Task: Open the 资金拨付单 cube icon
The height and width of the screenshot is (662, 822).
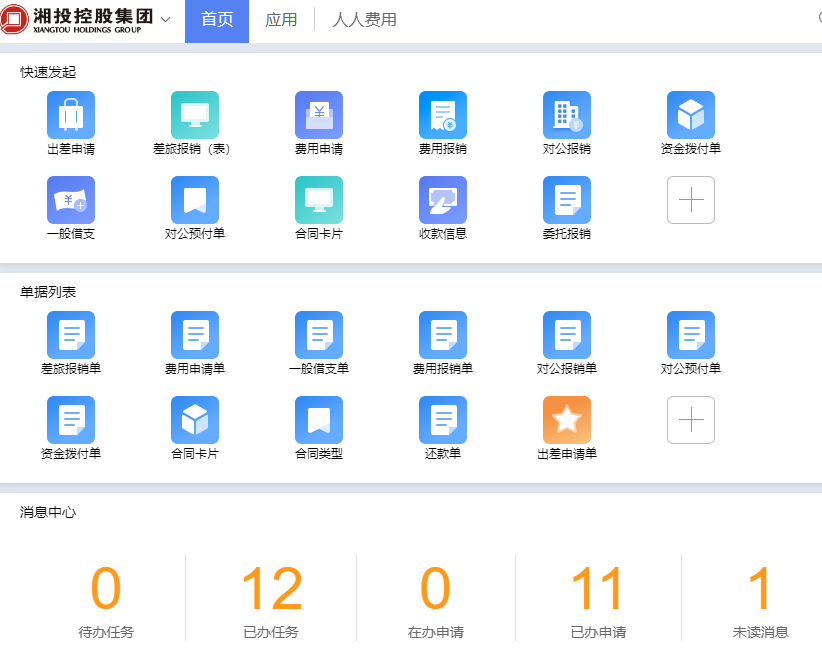Action: 690,115
